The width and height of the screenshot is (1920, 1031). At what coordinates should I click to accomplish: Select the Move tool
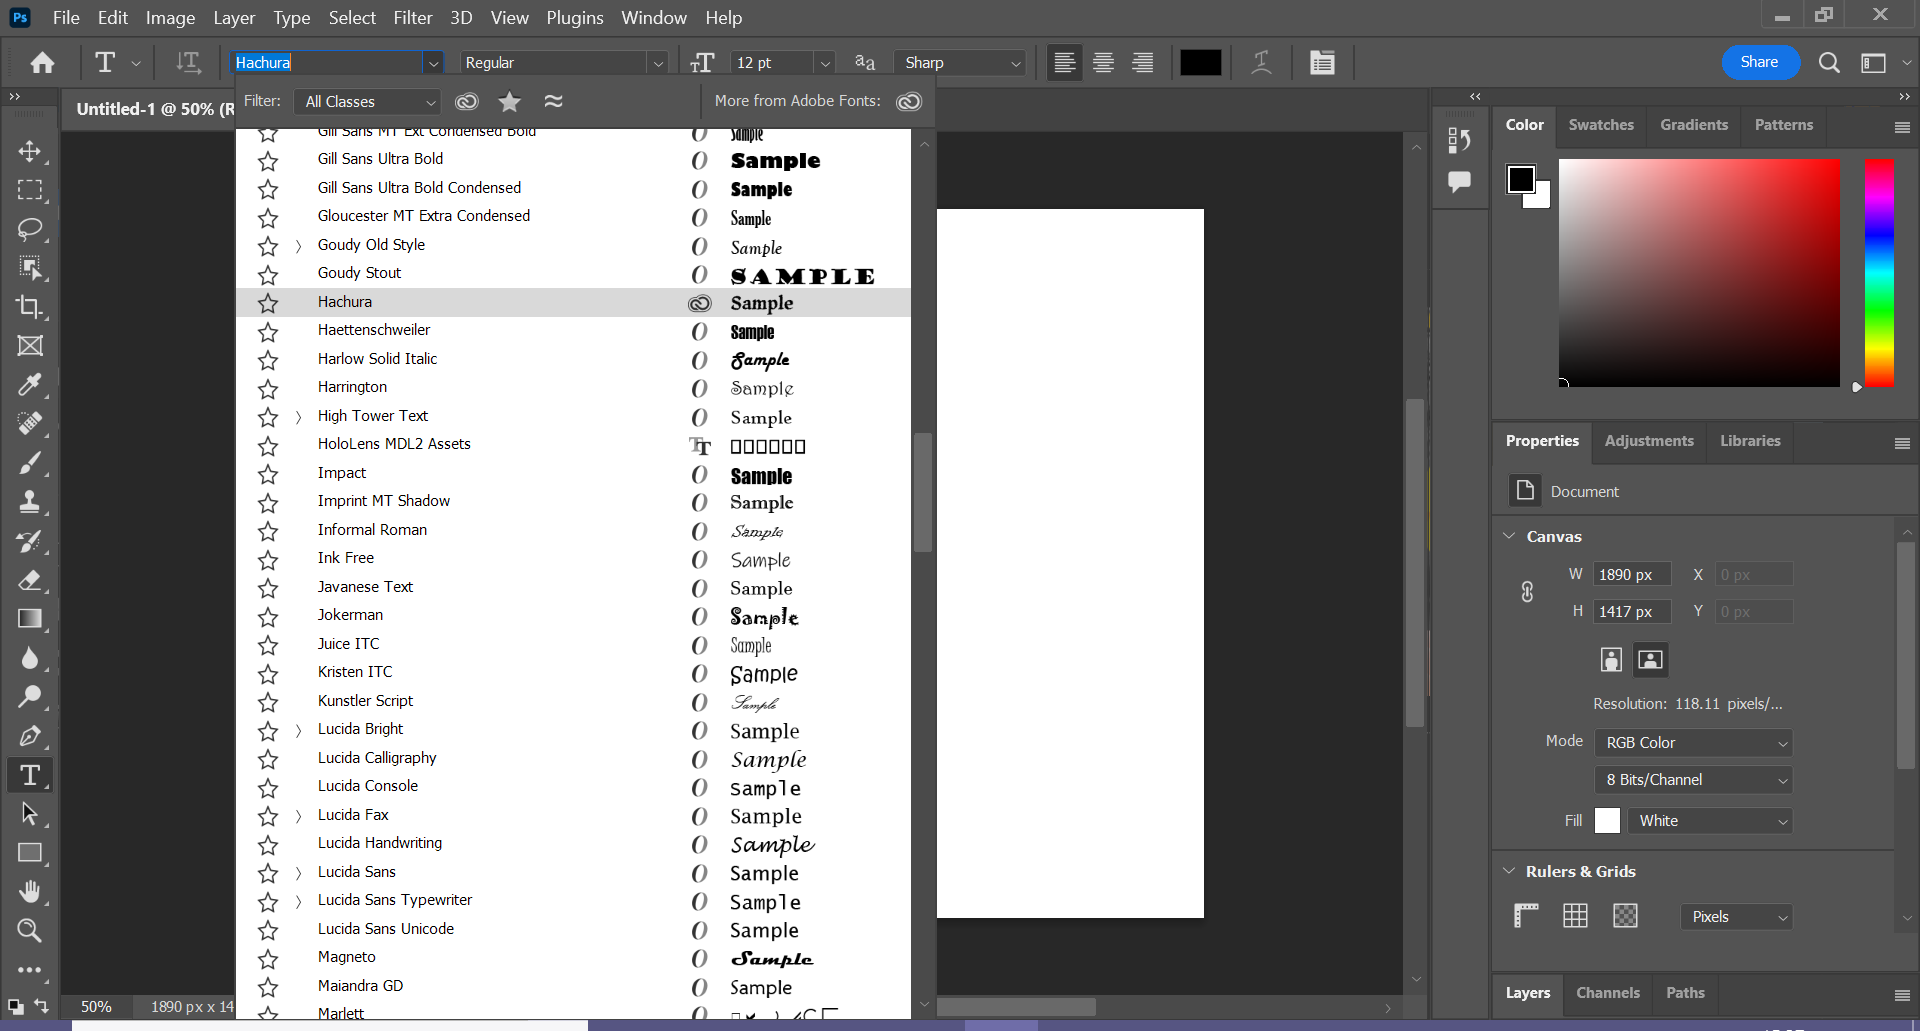point(30,152)
